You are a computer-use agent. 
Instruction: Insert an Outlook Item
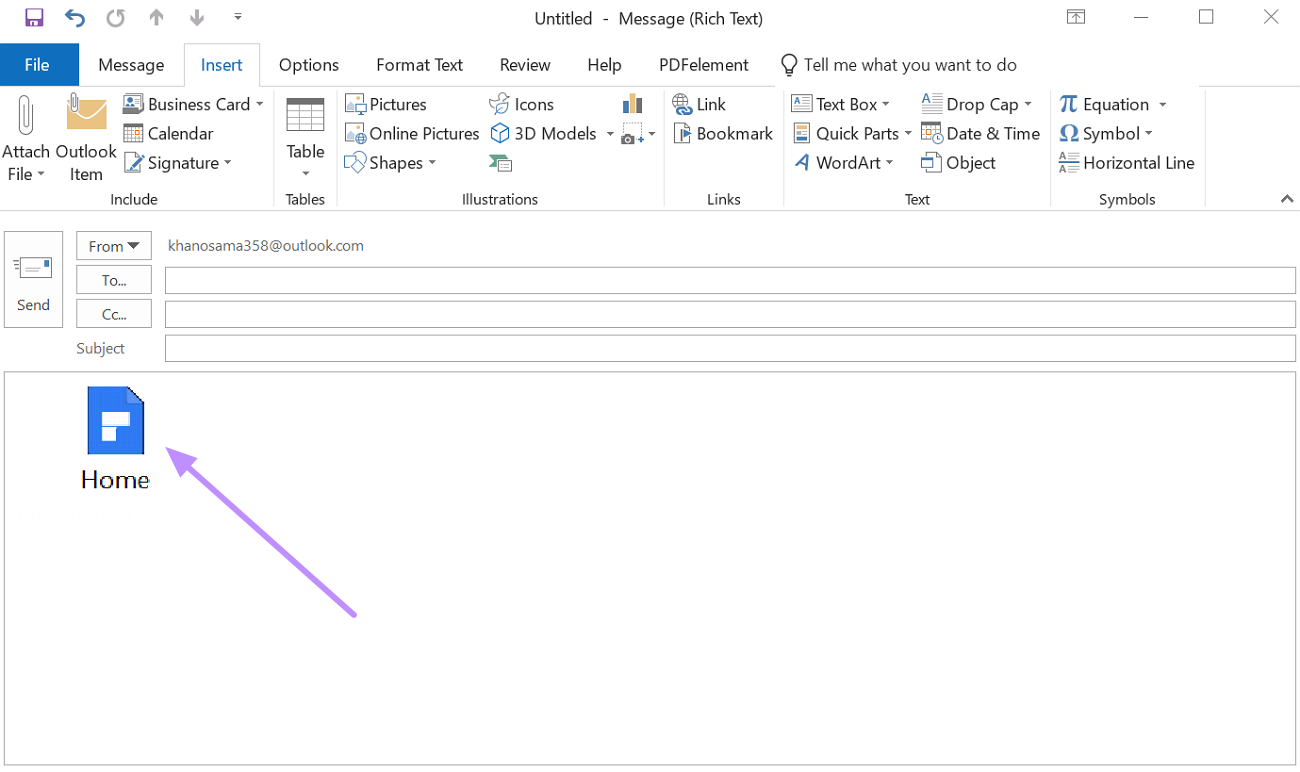pos(86,137)
